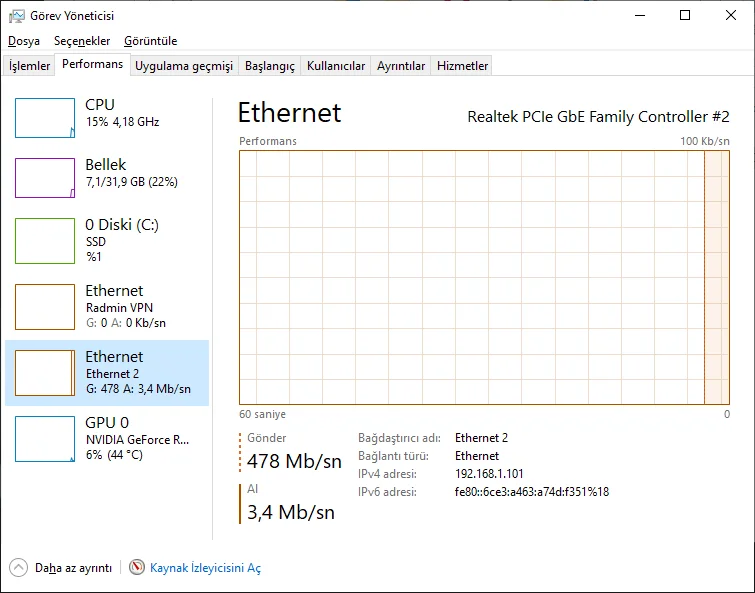Switch to the Hizmetler tab
The image size is (755, 593).
pyautogui.click(x=463, y=66)
